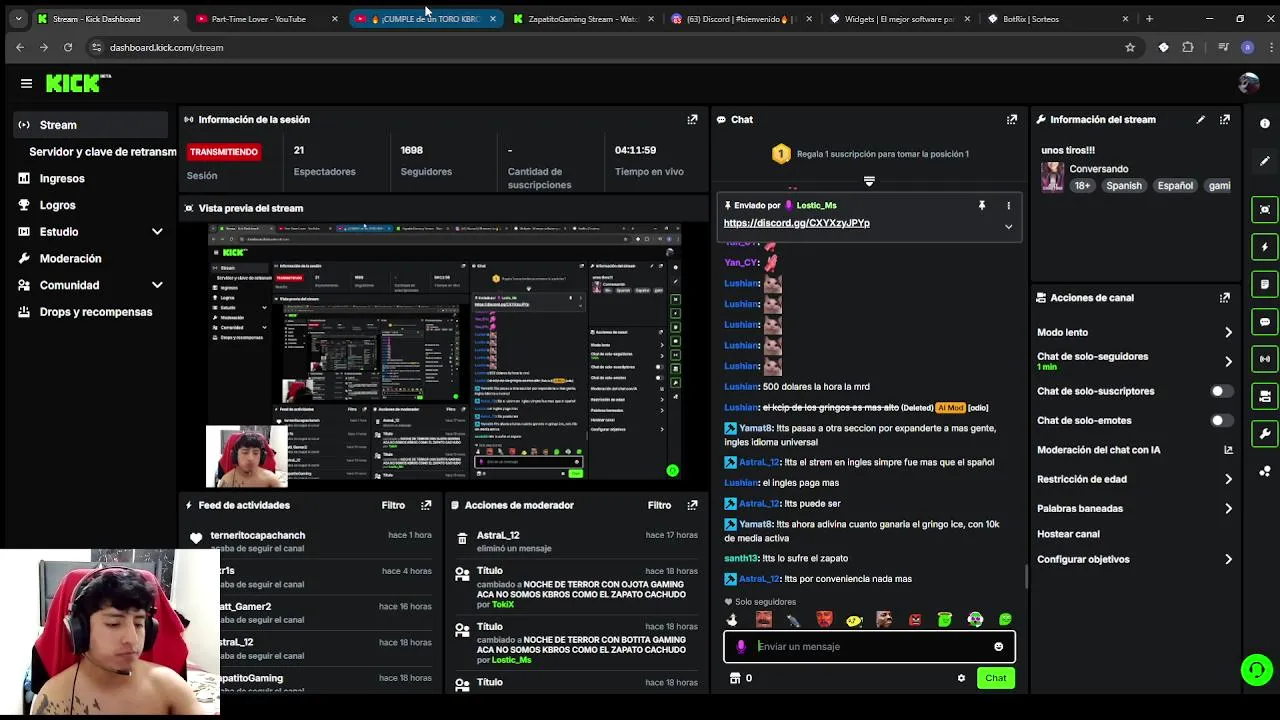Toggle Chat de solo-suscriptores switch

click(1222, 391)
